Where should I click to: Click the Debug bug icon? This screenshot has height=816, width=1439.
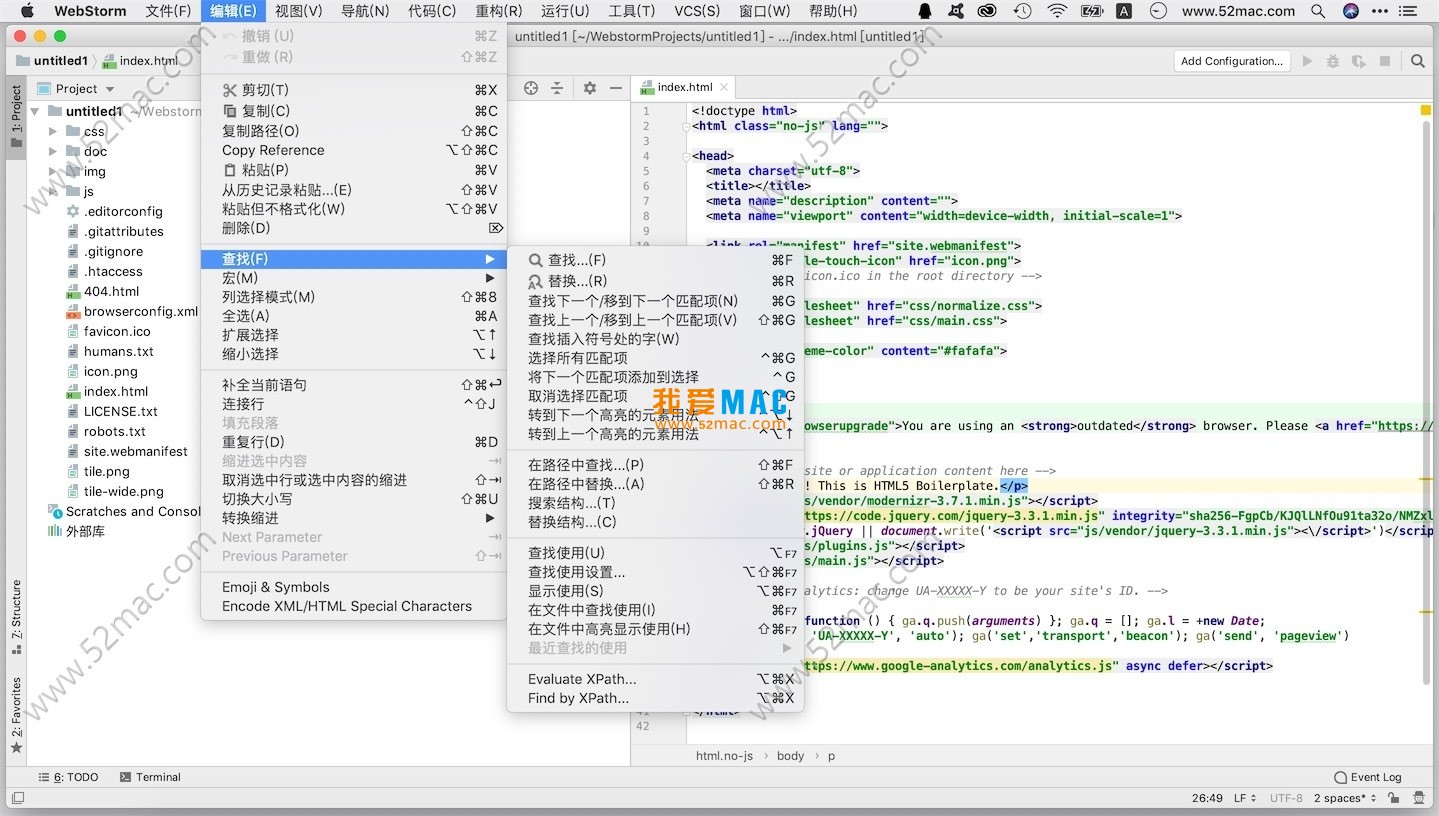(x=1332, y=61)
